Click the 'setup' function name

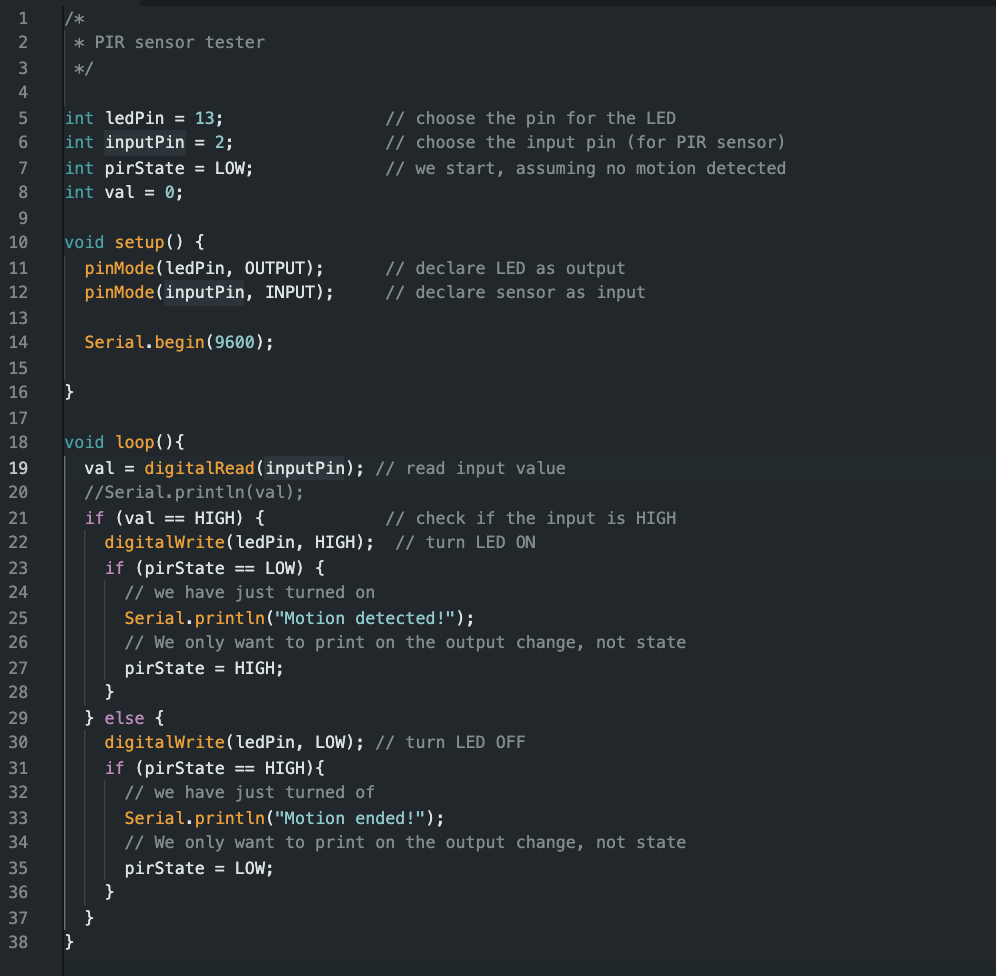(139, 243)
